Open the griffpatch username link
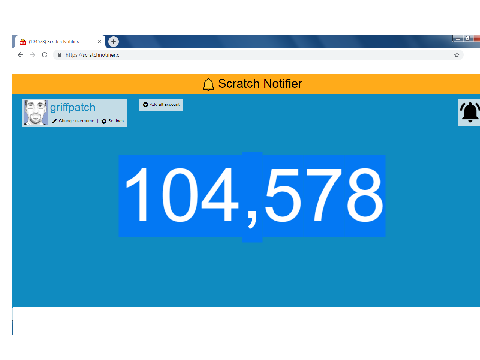The width and height of the screenshot is (480, 360). pyautogui.click(x=73, y=108)
